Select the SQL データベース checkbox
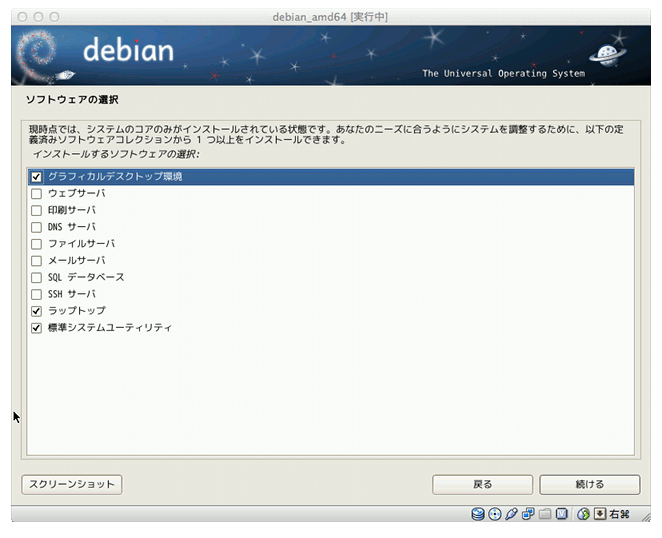 coord(37,277)
